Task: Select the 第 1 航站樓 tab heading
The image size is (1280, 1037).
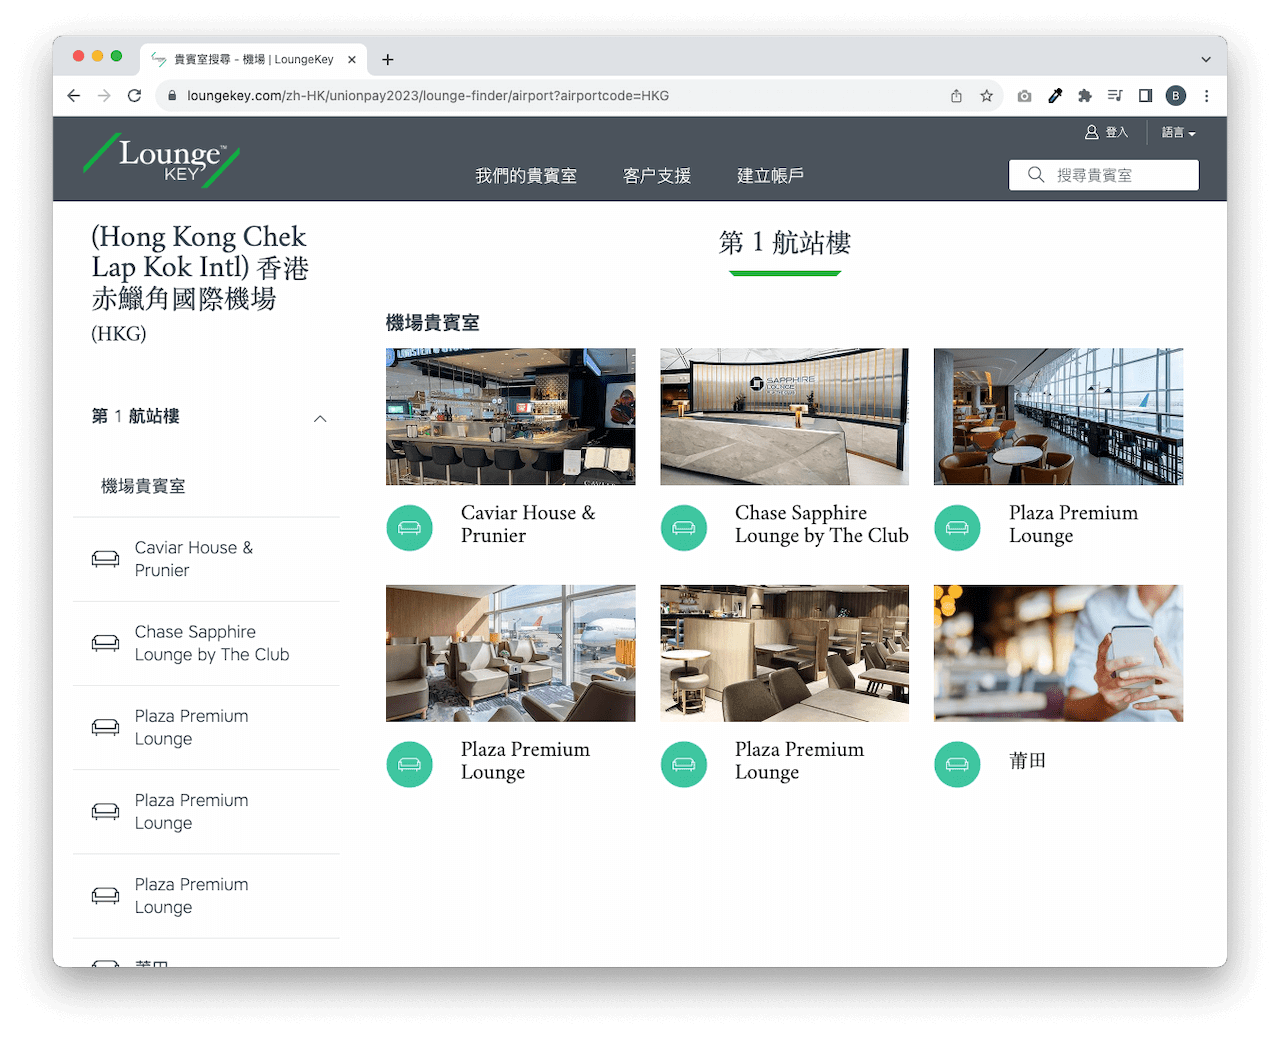Action: click(785, 243)
